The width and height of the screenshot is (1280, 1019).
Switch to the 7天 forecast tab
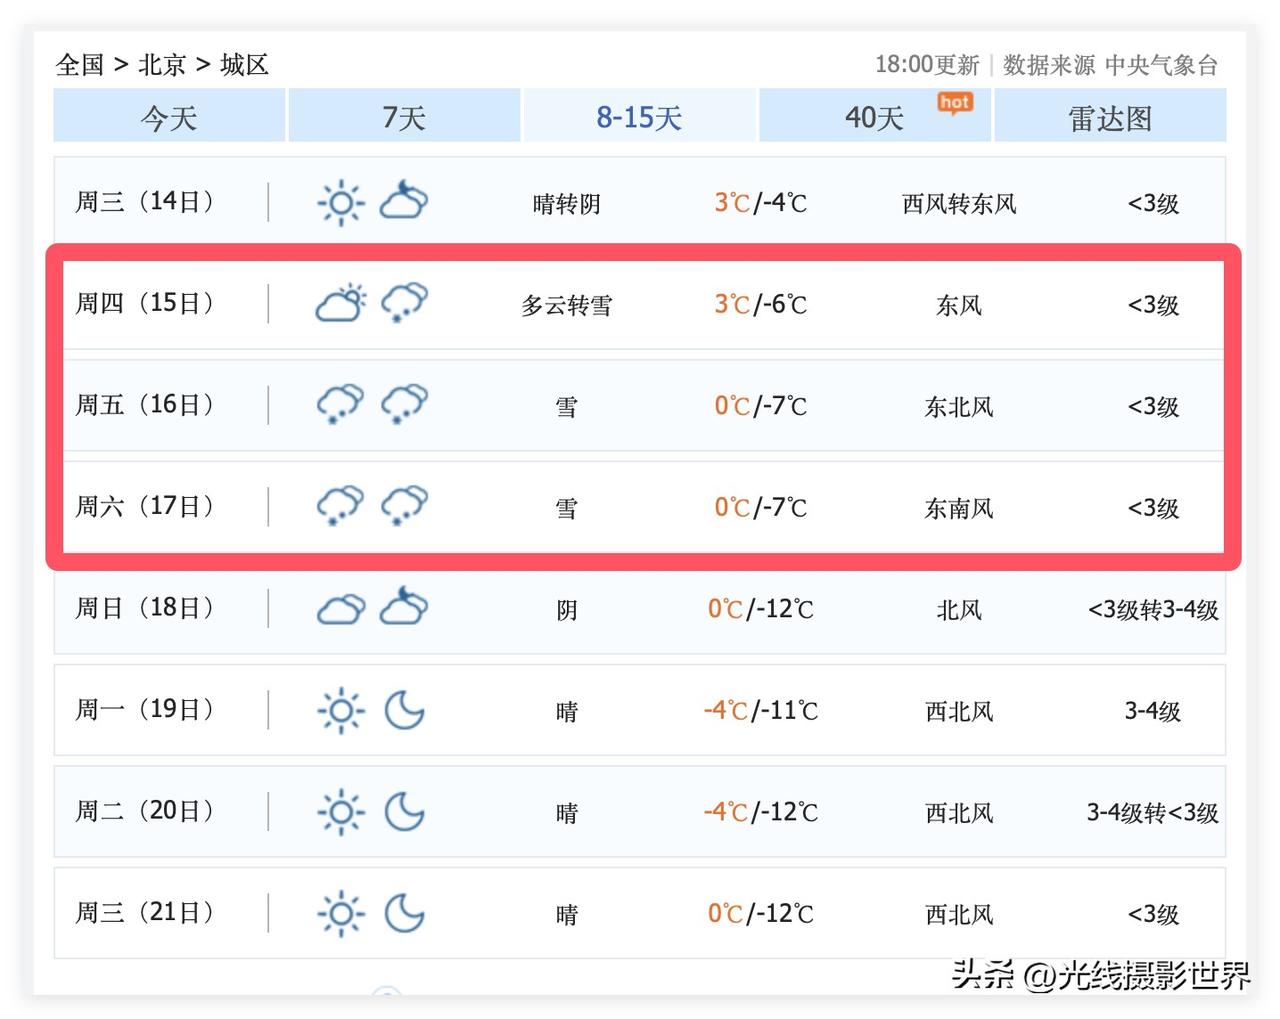tap(404, 116)
